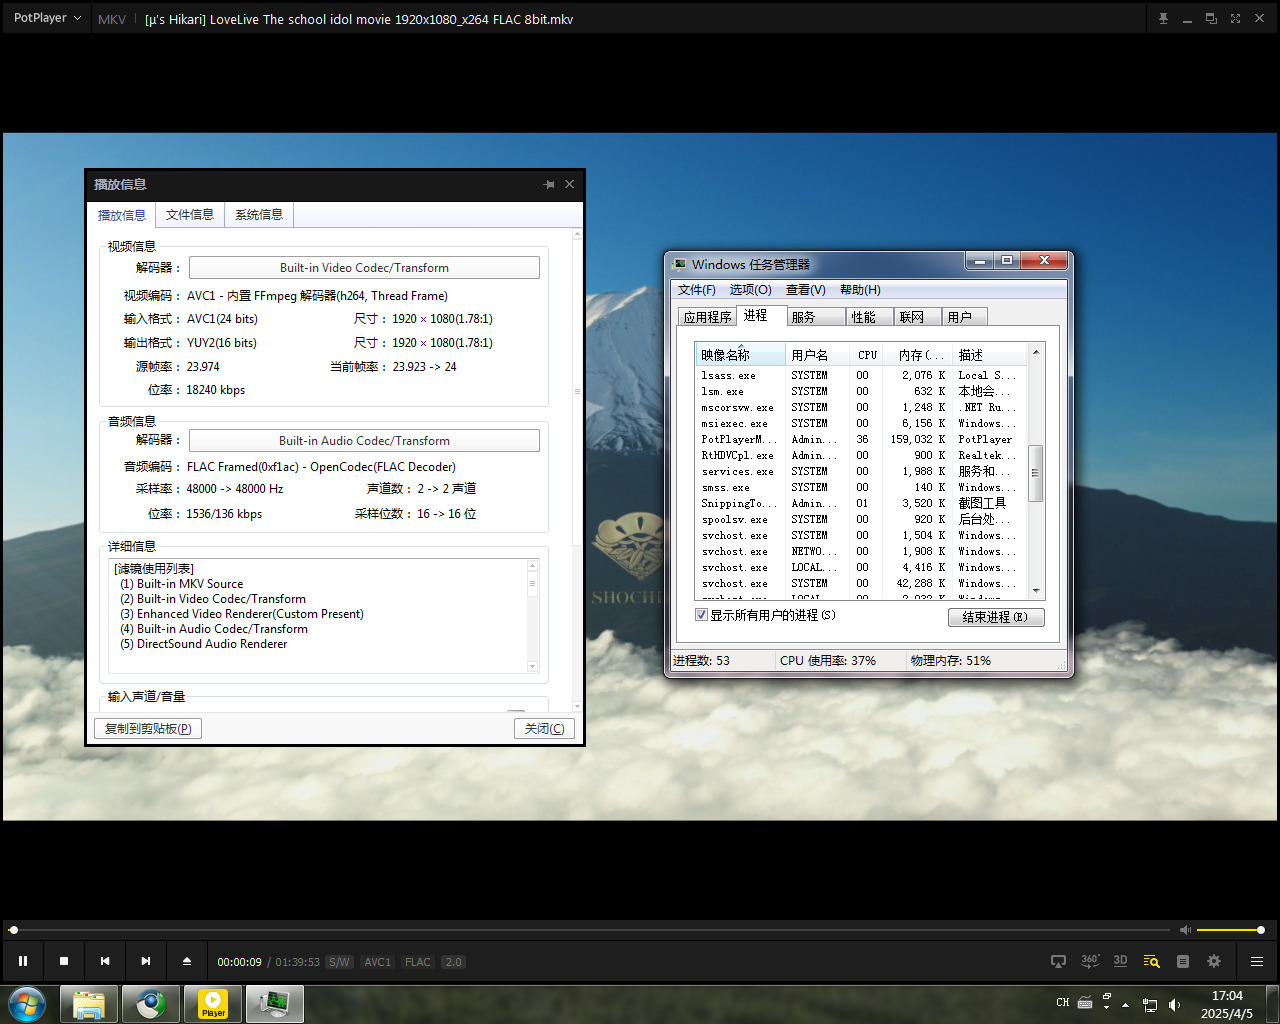The height and width of the screenshot is (1024, 1280).
Task: Toggle PotPlayer fullscreen icon in title bar
Action: (1235, 19)
